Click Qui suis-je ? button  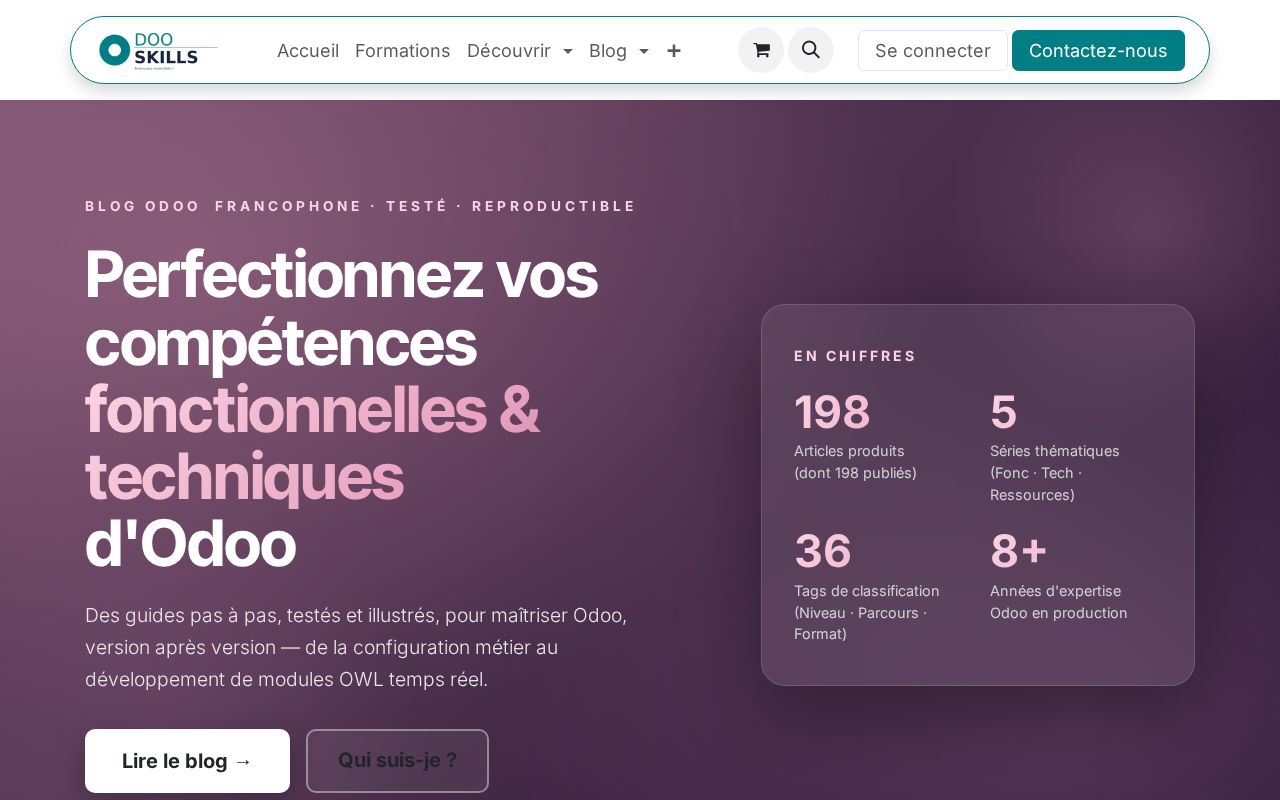pos(397,761)
